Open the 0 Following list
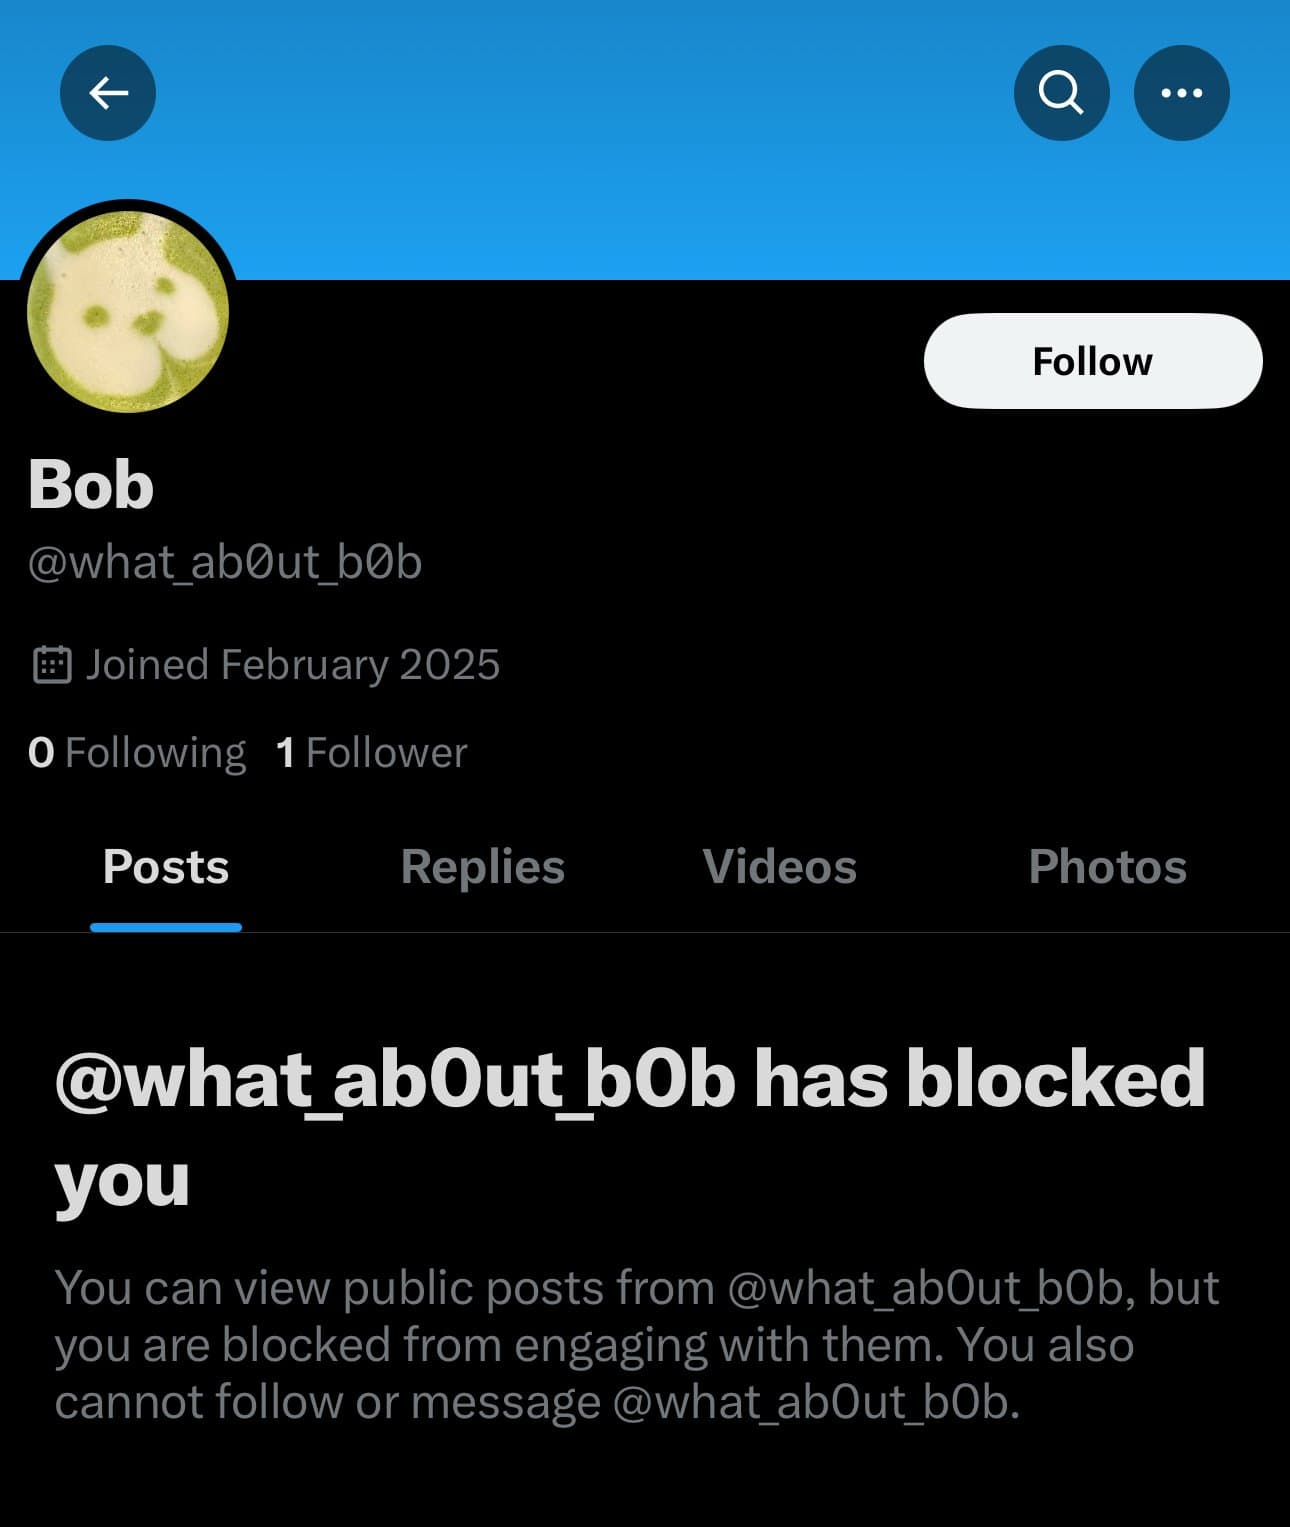Screen dimensions: 1290x1527 pyautogui.click(x=137, y=753)
